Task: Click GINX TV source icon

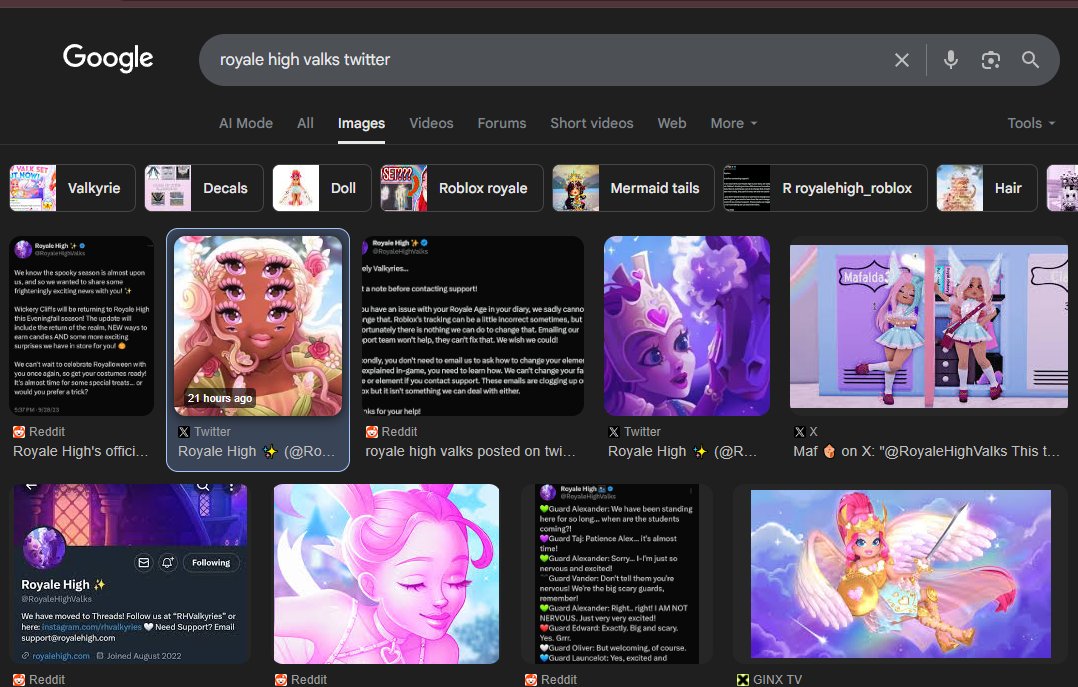Action: [742, 679]
